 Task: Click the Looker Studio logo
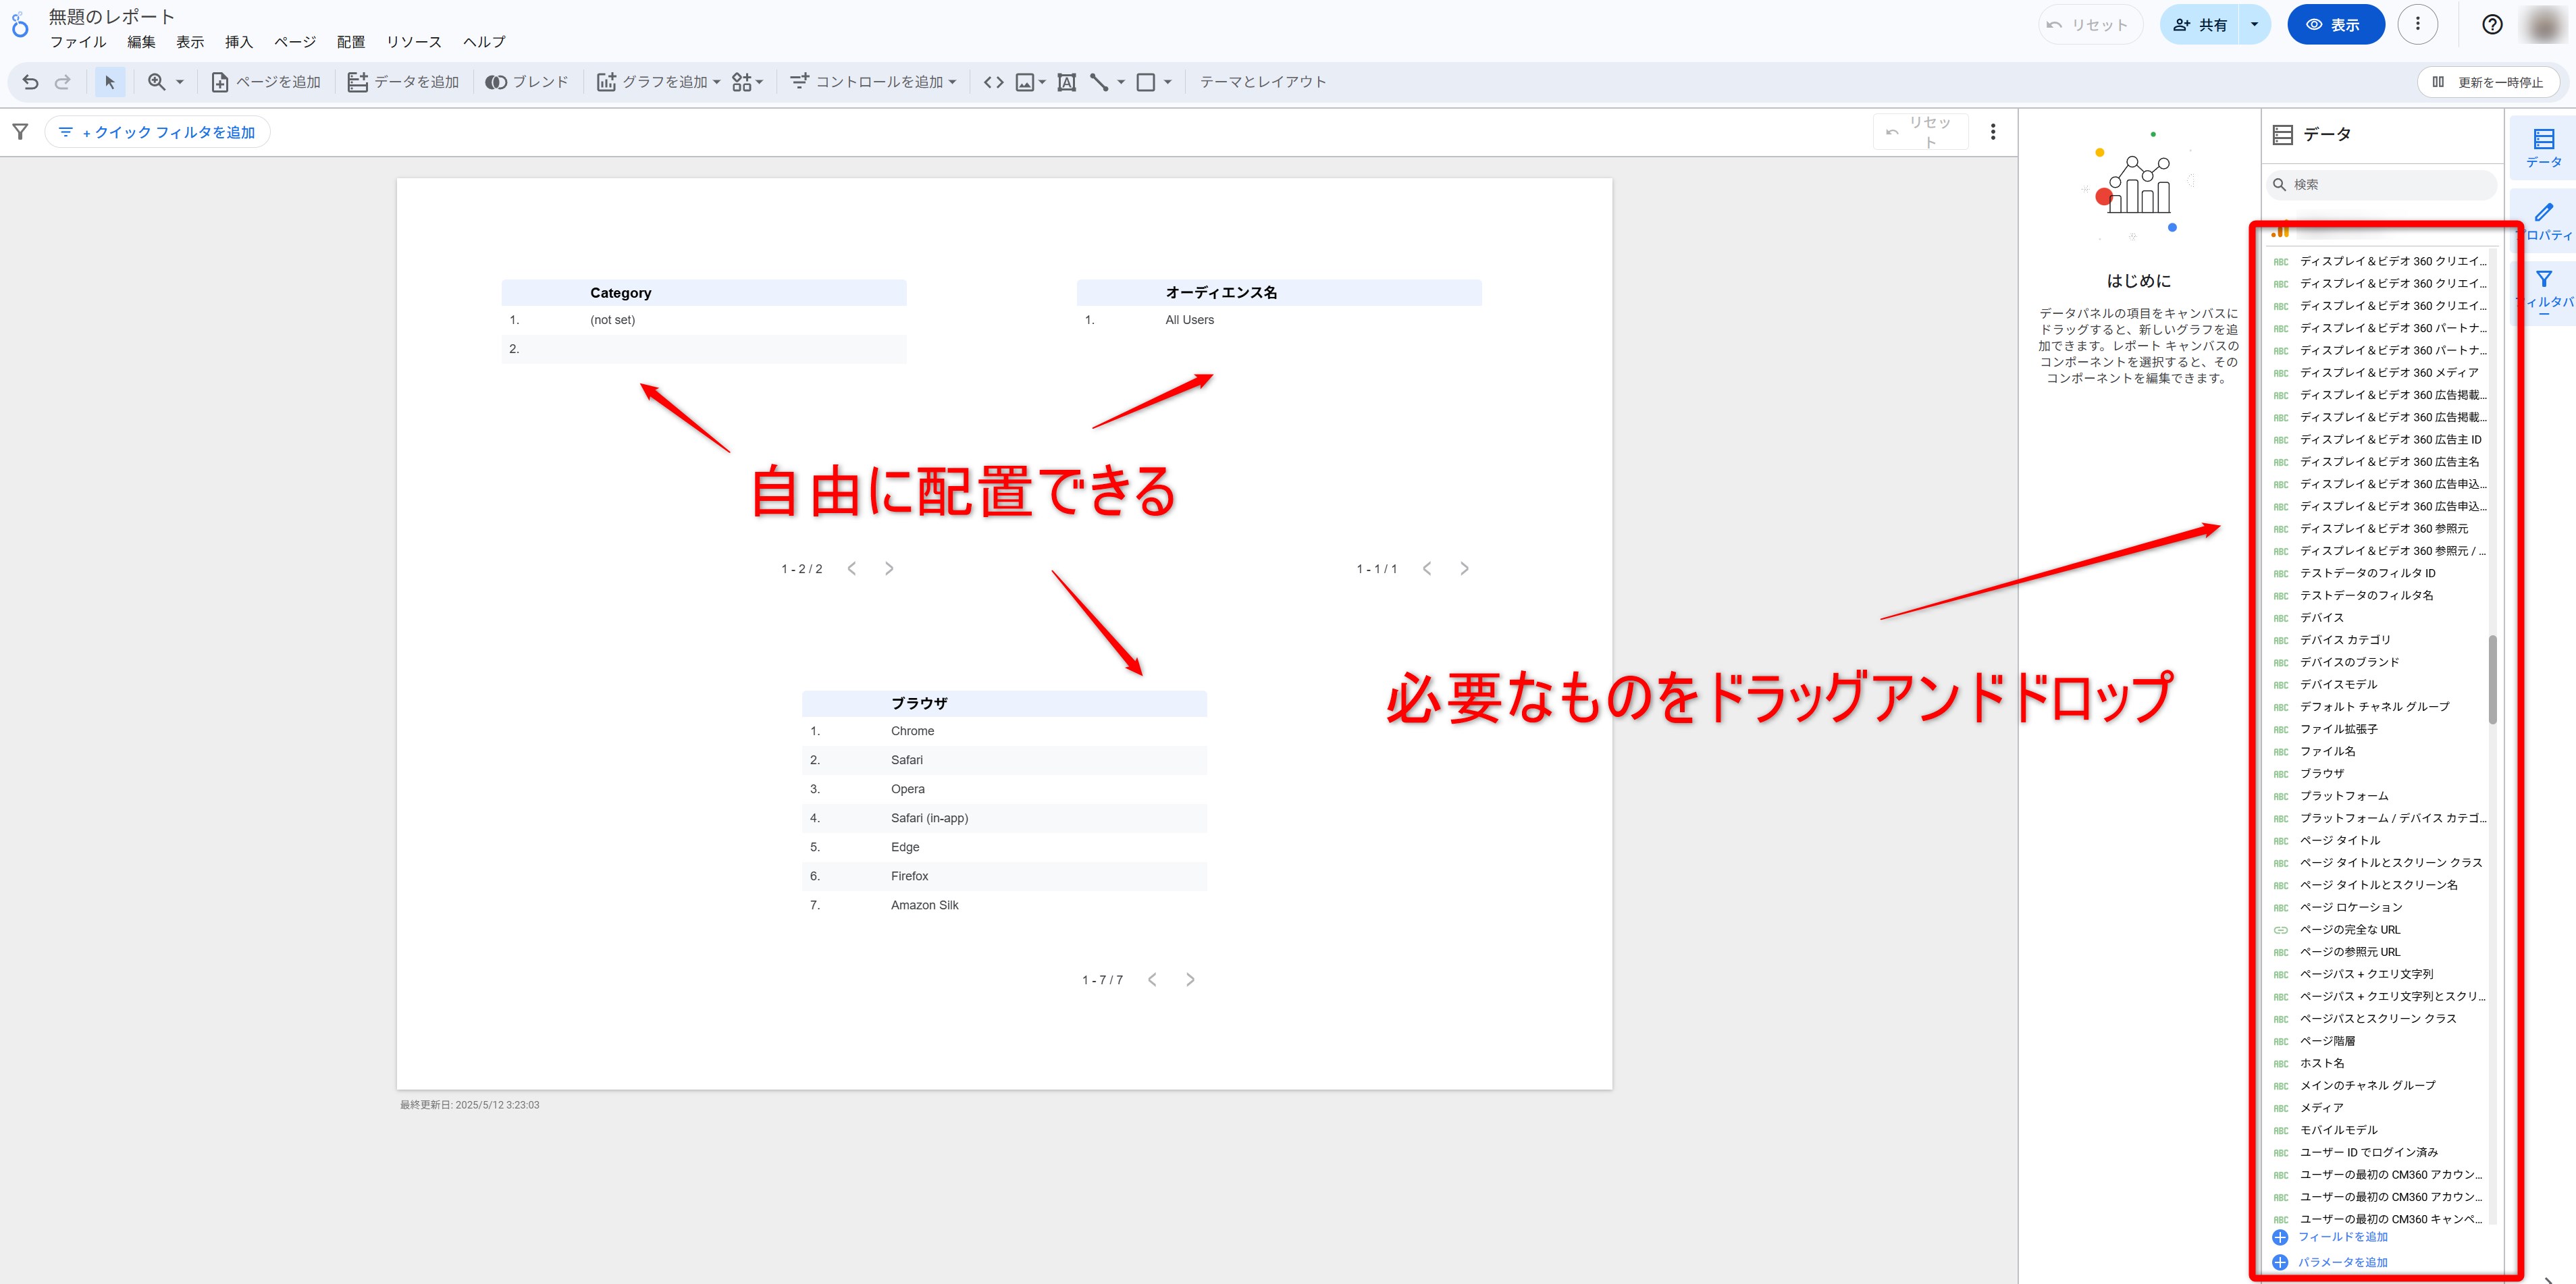point(20,25)
